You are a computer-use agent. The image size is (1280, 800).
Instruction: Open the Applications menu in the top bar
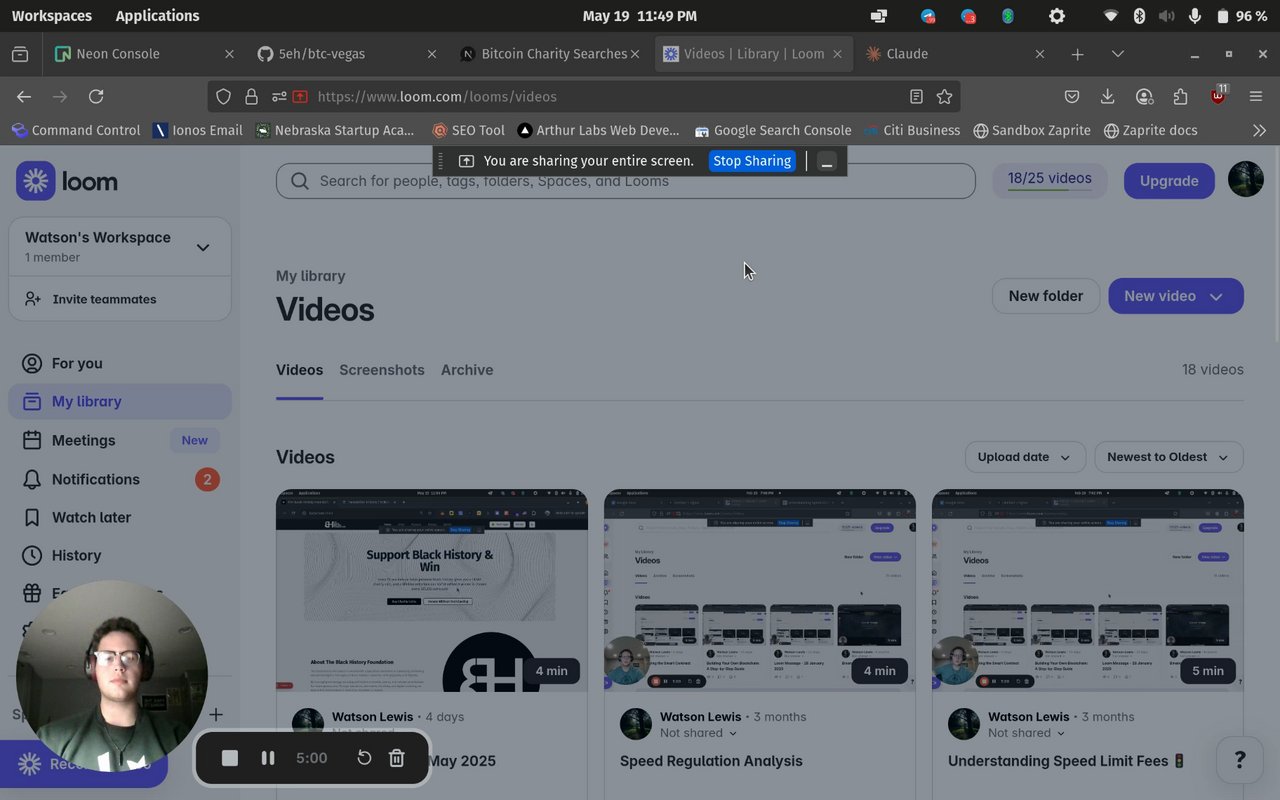pyautogui.click(x=157, y=16)
